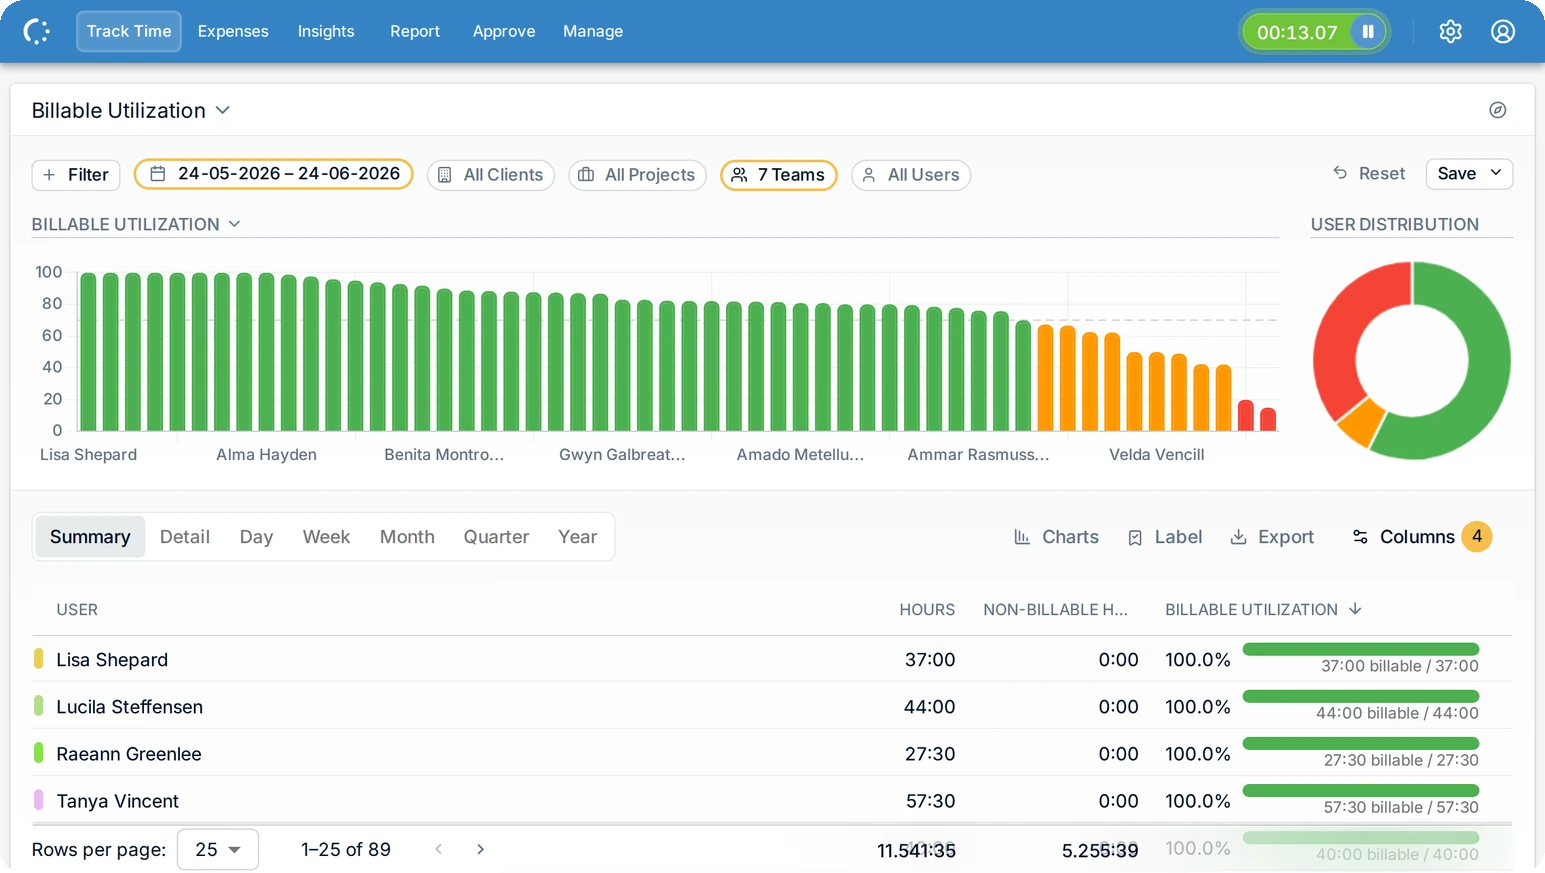
Task: Switch to the Week tab
Action: 326,537
